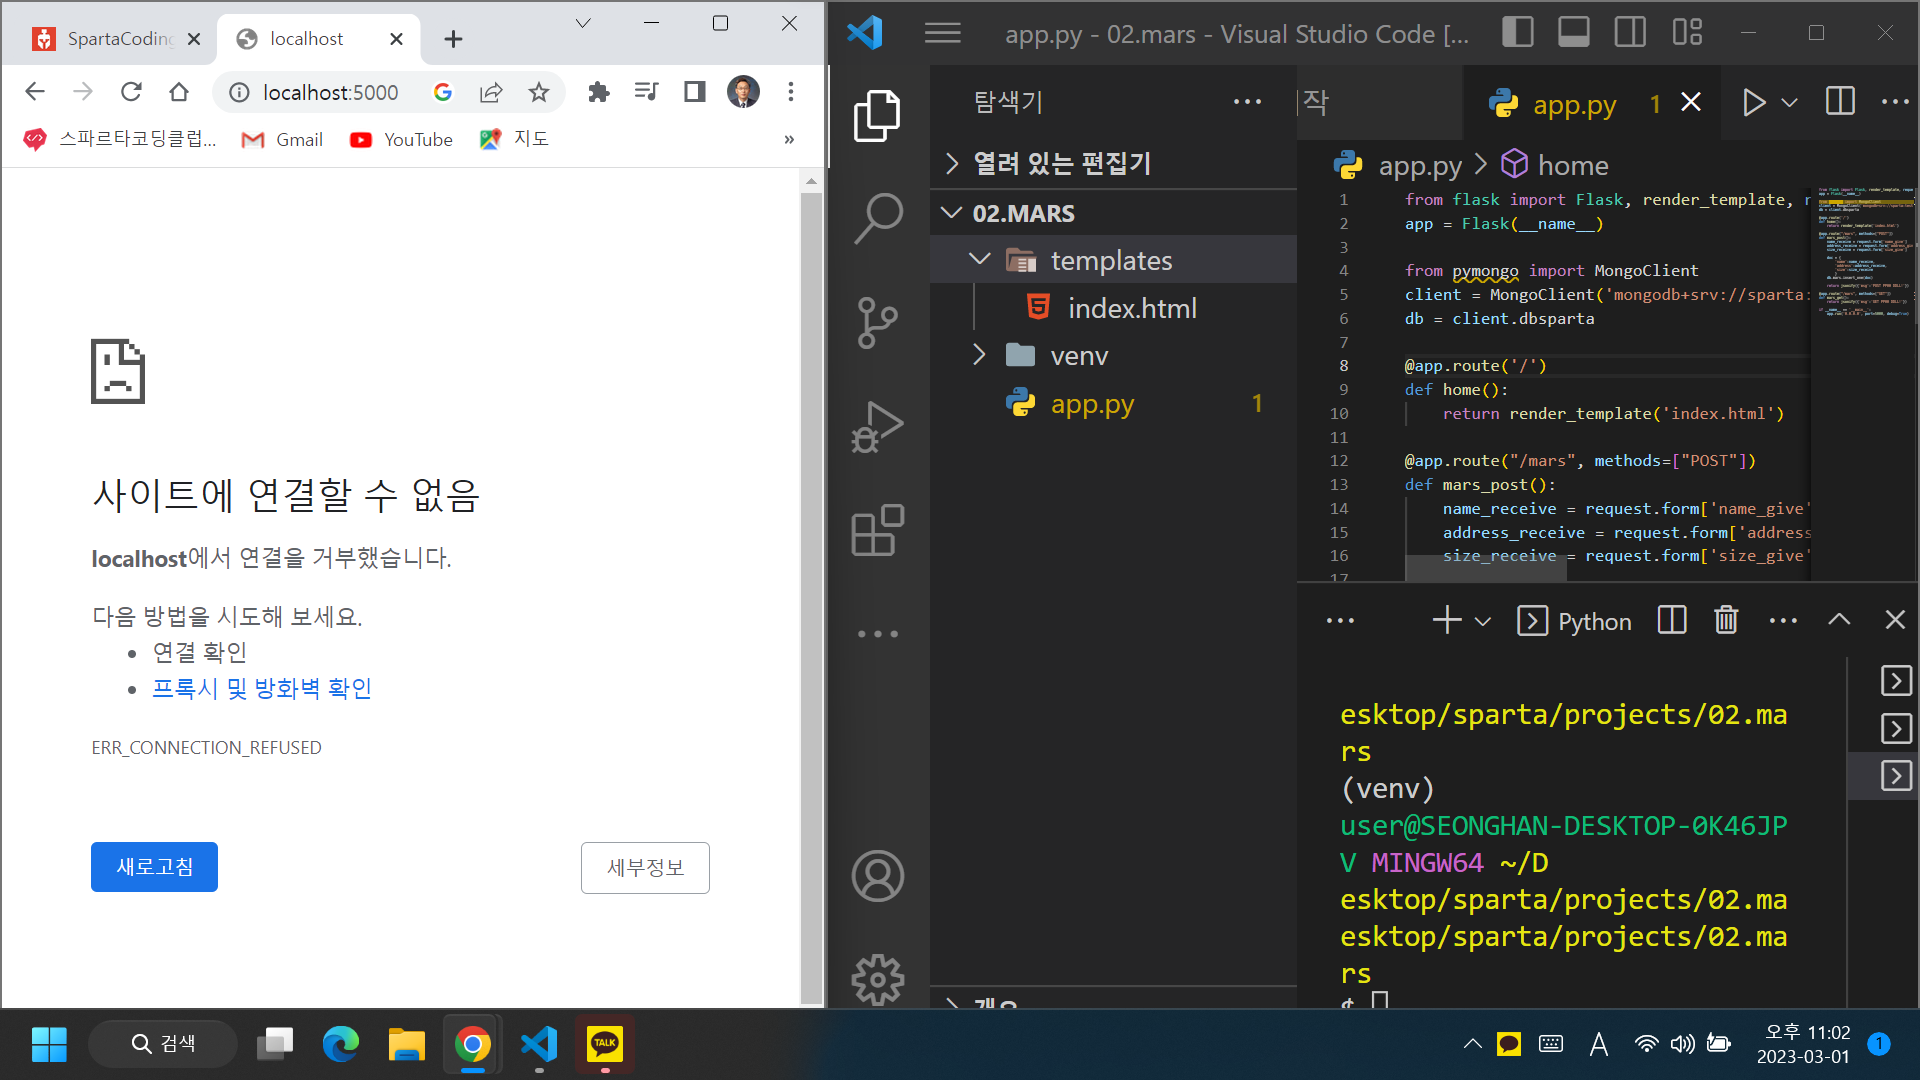Create a new terminal
This screenshot has width=1920, height=1080.
click(1446, 620)
